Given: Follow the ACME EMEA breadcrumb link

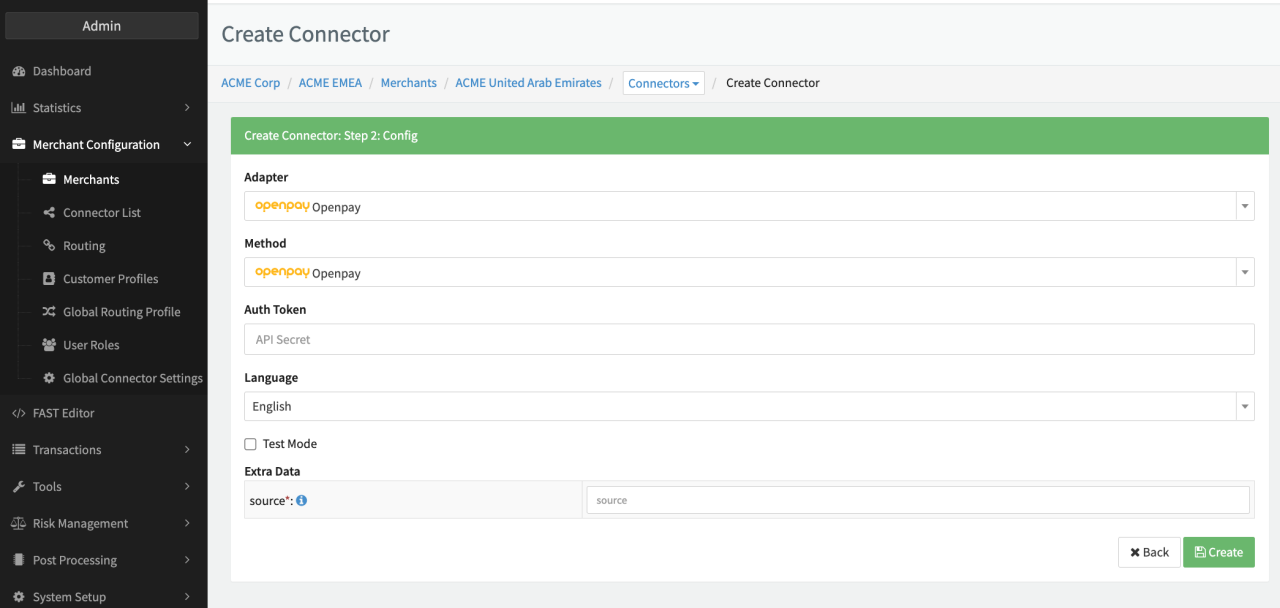Looking at the screenshot, I should [330, 83].
